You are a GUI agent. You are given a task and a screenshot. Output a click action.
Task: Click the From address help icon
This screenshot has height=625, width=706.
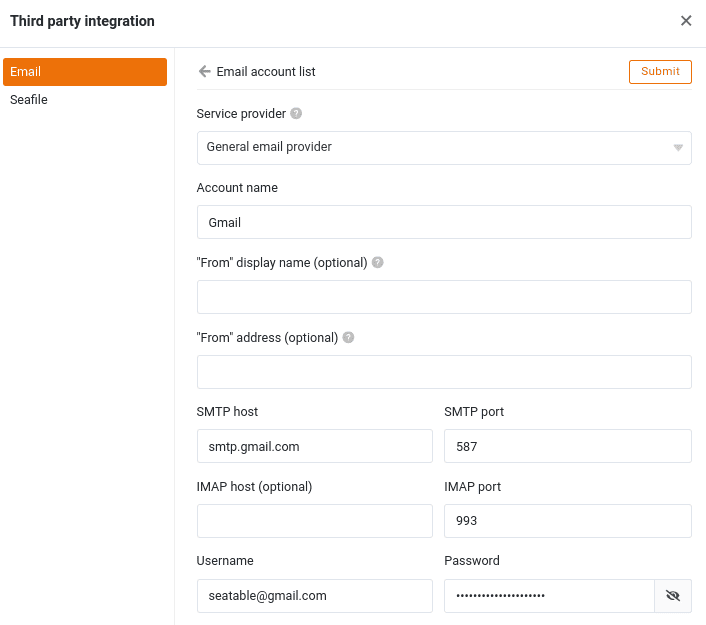tap(348, 338)
